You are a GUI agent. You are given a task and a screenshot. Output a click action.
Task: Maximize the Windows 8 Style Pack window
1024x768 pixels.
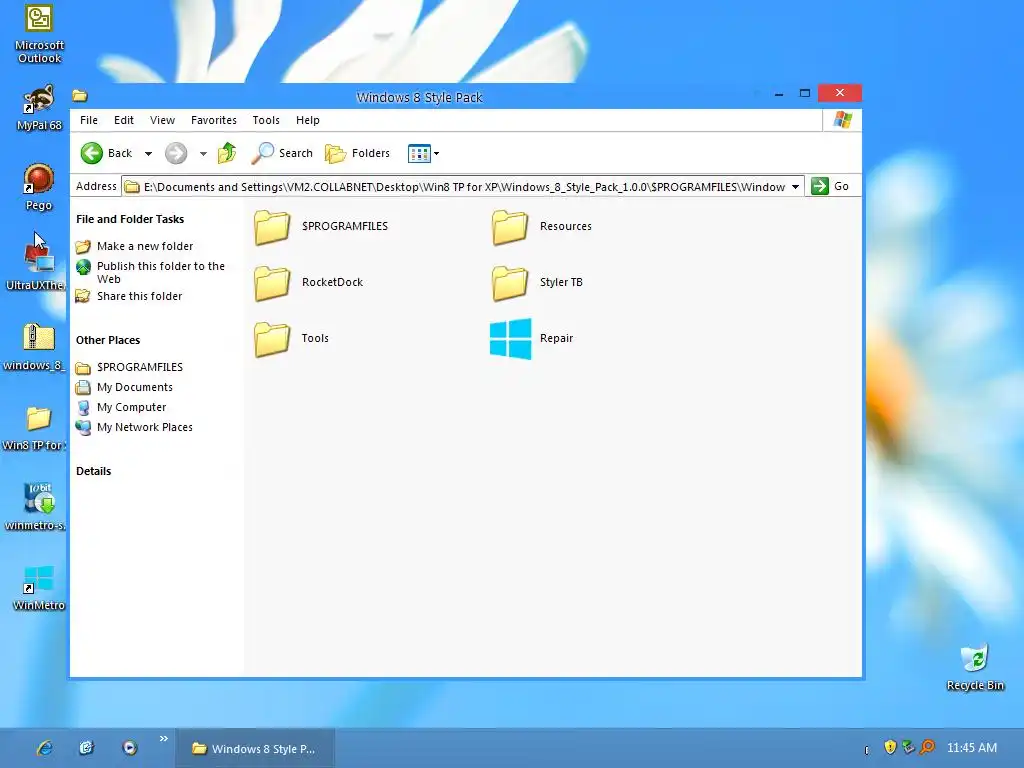point(805,93)
